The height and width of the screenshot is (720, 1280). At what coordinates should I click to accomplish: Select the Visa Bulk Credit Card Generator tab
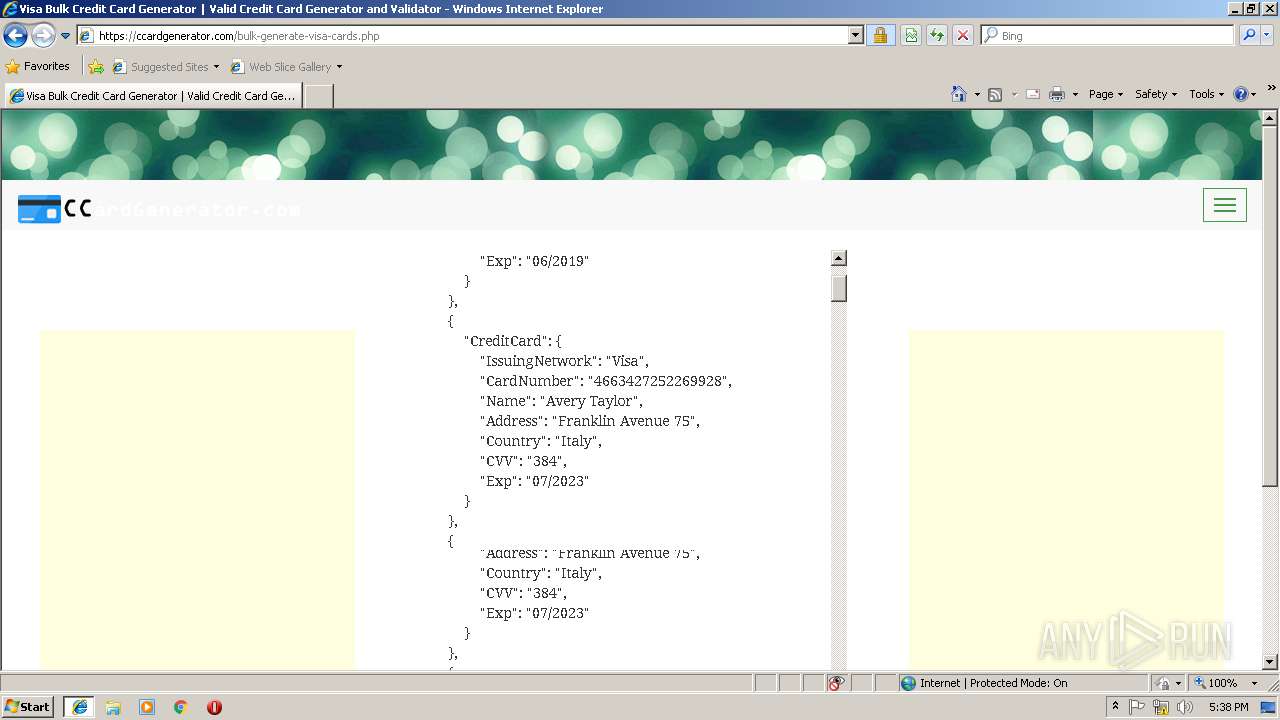point(153,96)
